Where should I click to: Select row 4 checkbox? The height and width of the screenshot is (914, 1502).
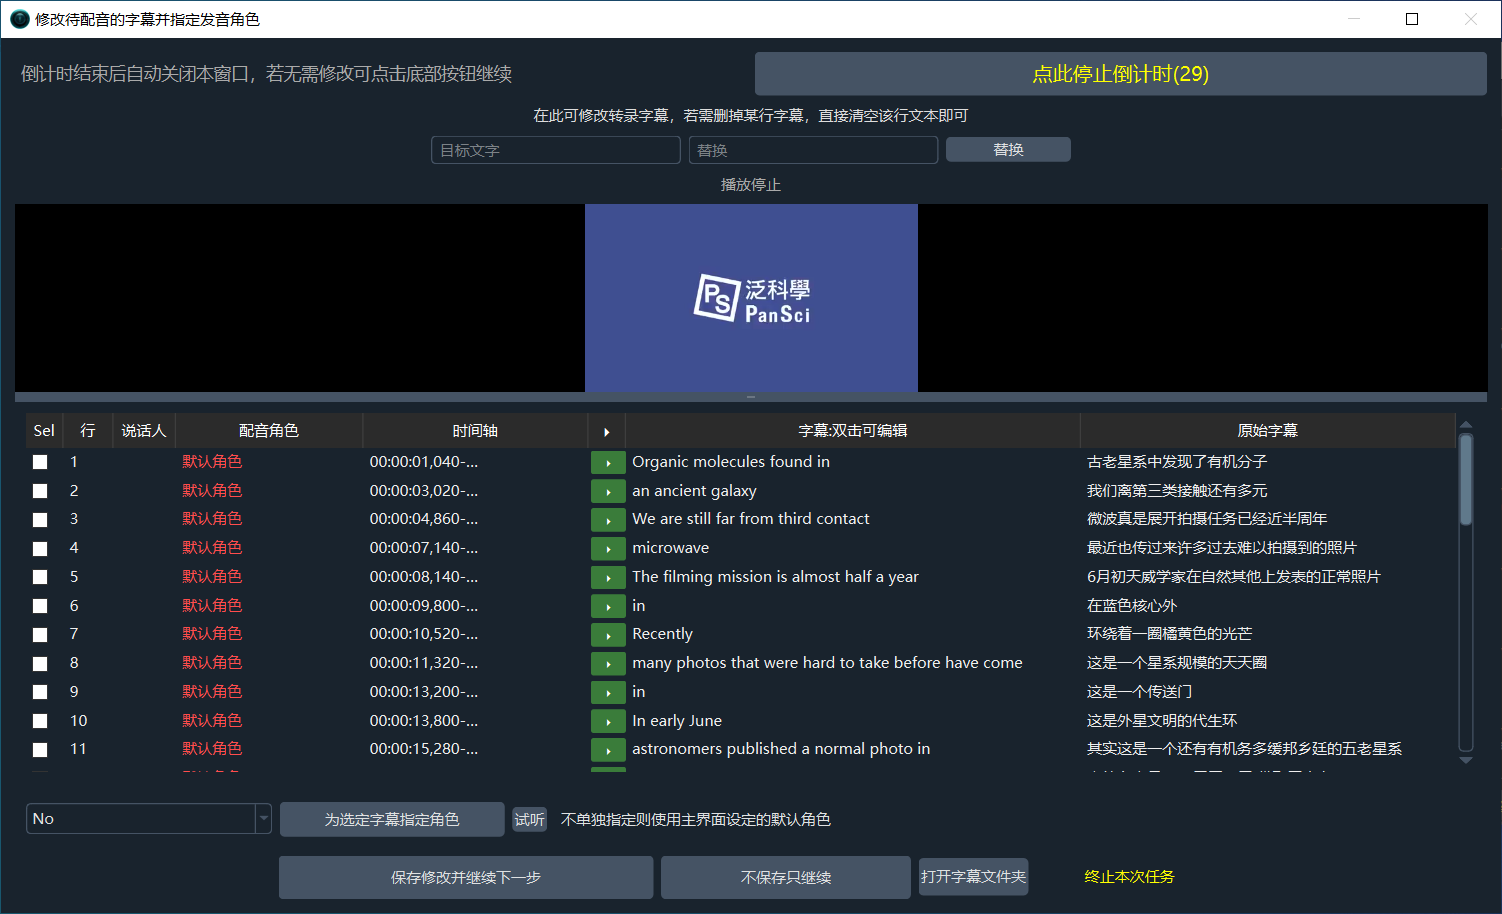pos(40,549)
